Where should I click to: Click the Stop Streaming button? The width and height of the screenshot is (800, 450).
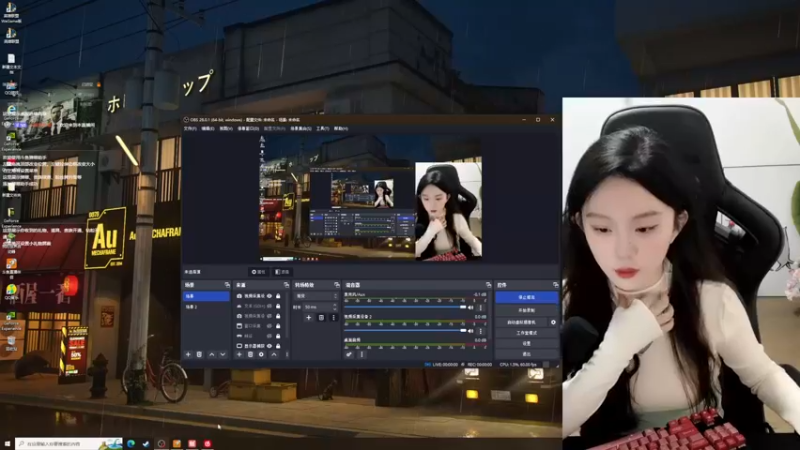click(527, 297)
